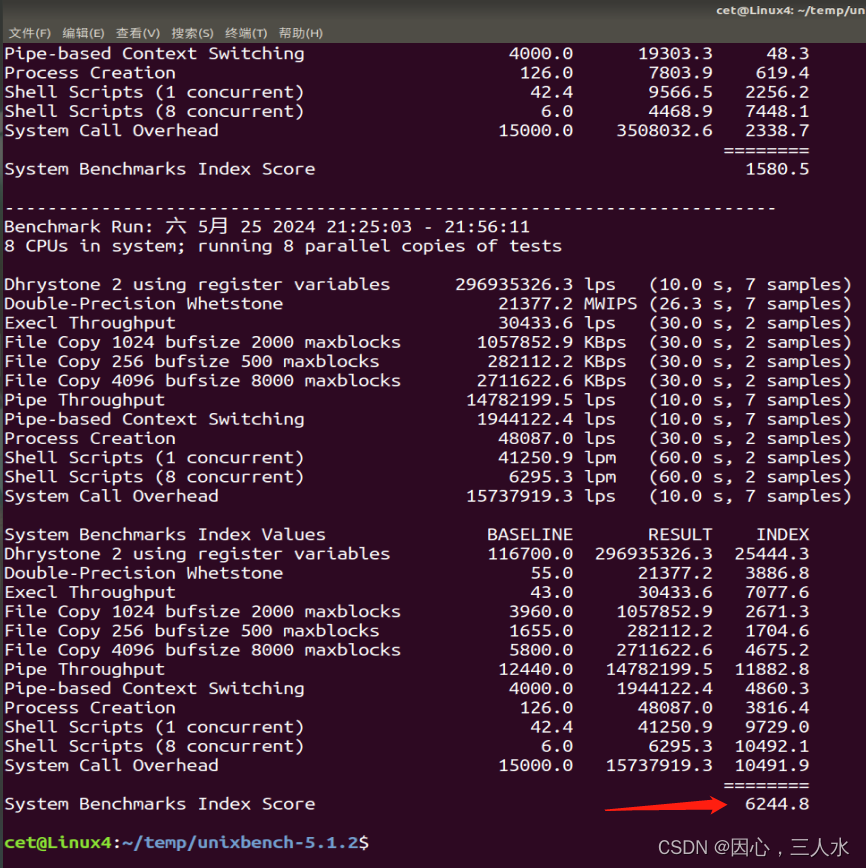This screenshot has height=868, width=866.
Task: Click the BASELINE column header
Action: tap(530, 534)
